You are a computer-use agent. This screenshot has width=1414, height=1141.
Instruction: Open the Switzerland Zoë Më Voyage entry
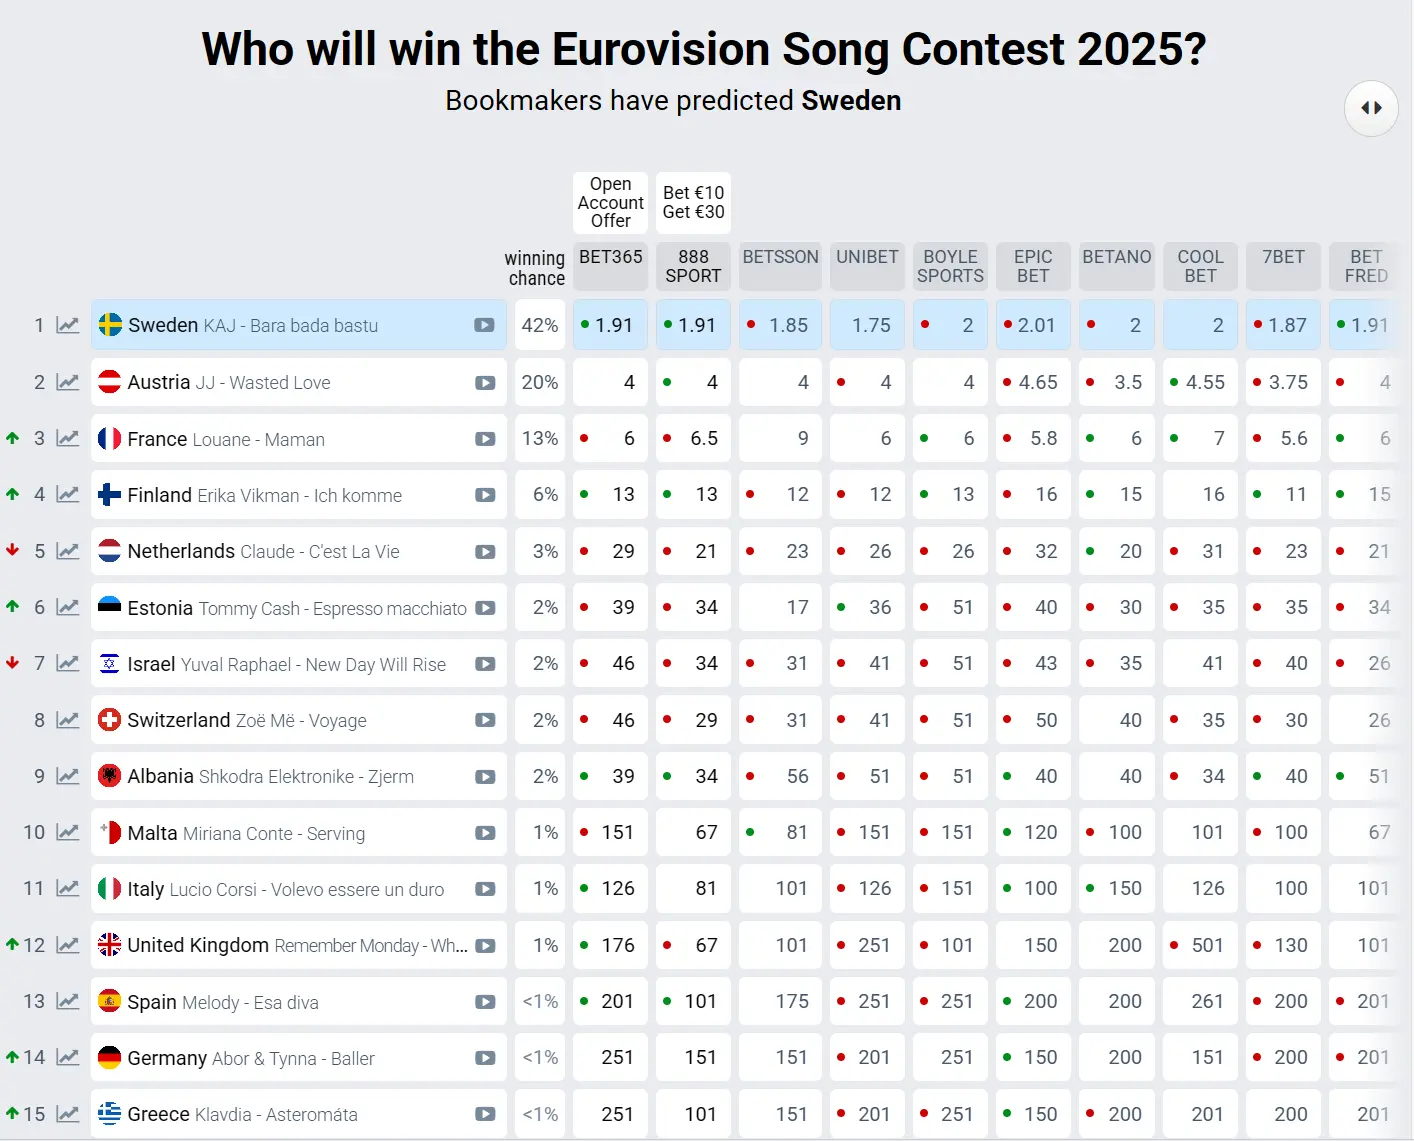click(x=298, y=720)
